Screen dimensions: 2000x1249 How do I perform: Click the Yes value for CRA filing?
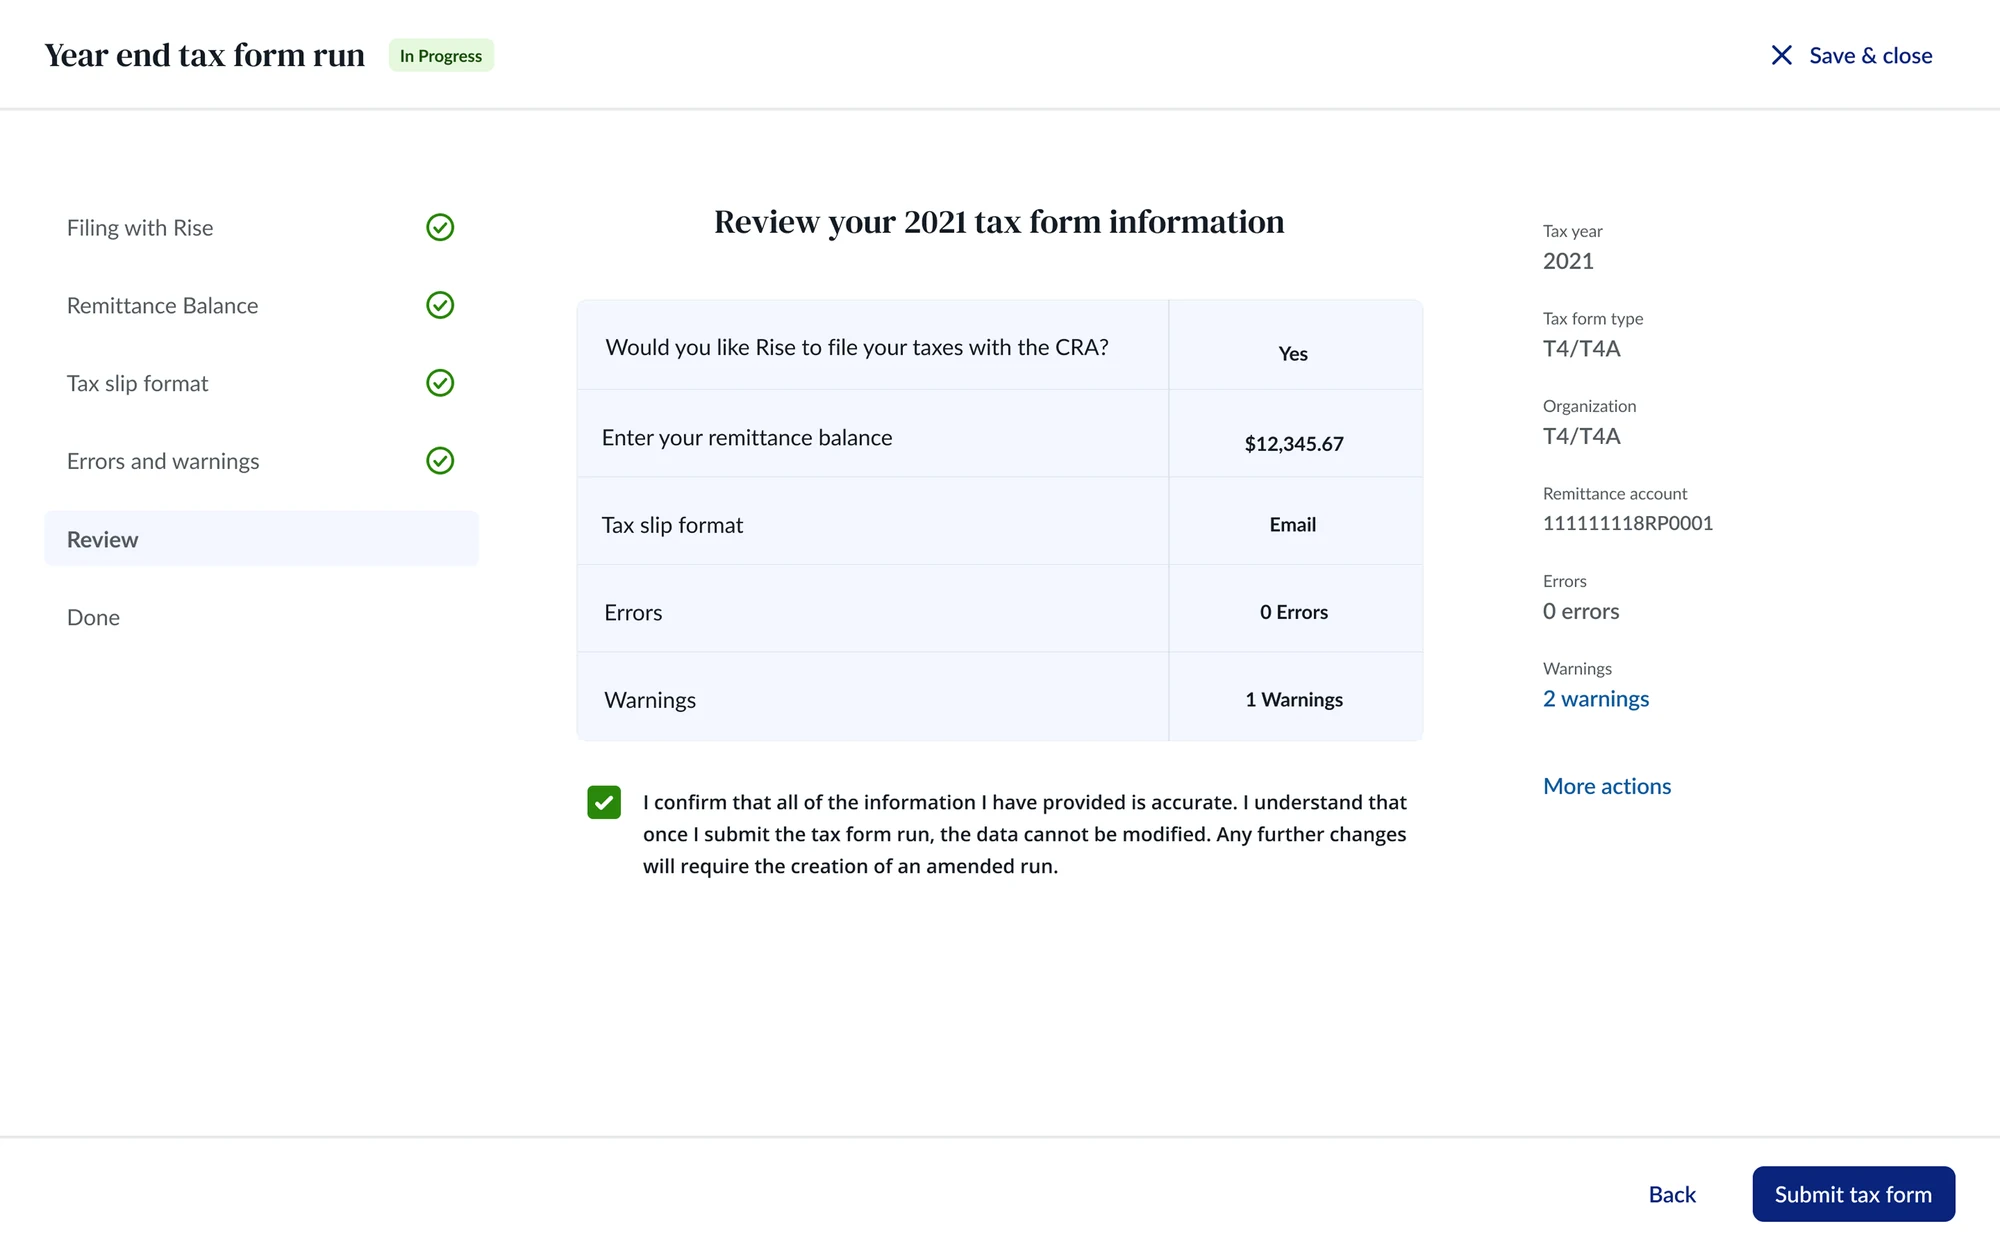coord(1293,354)
